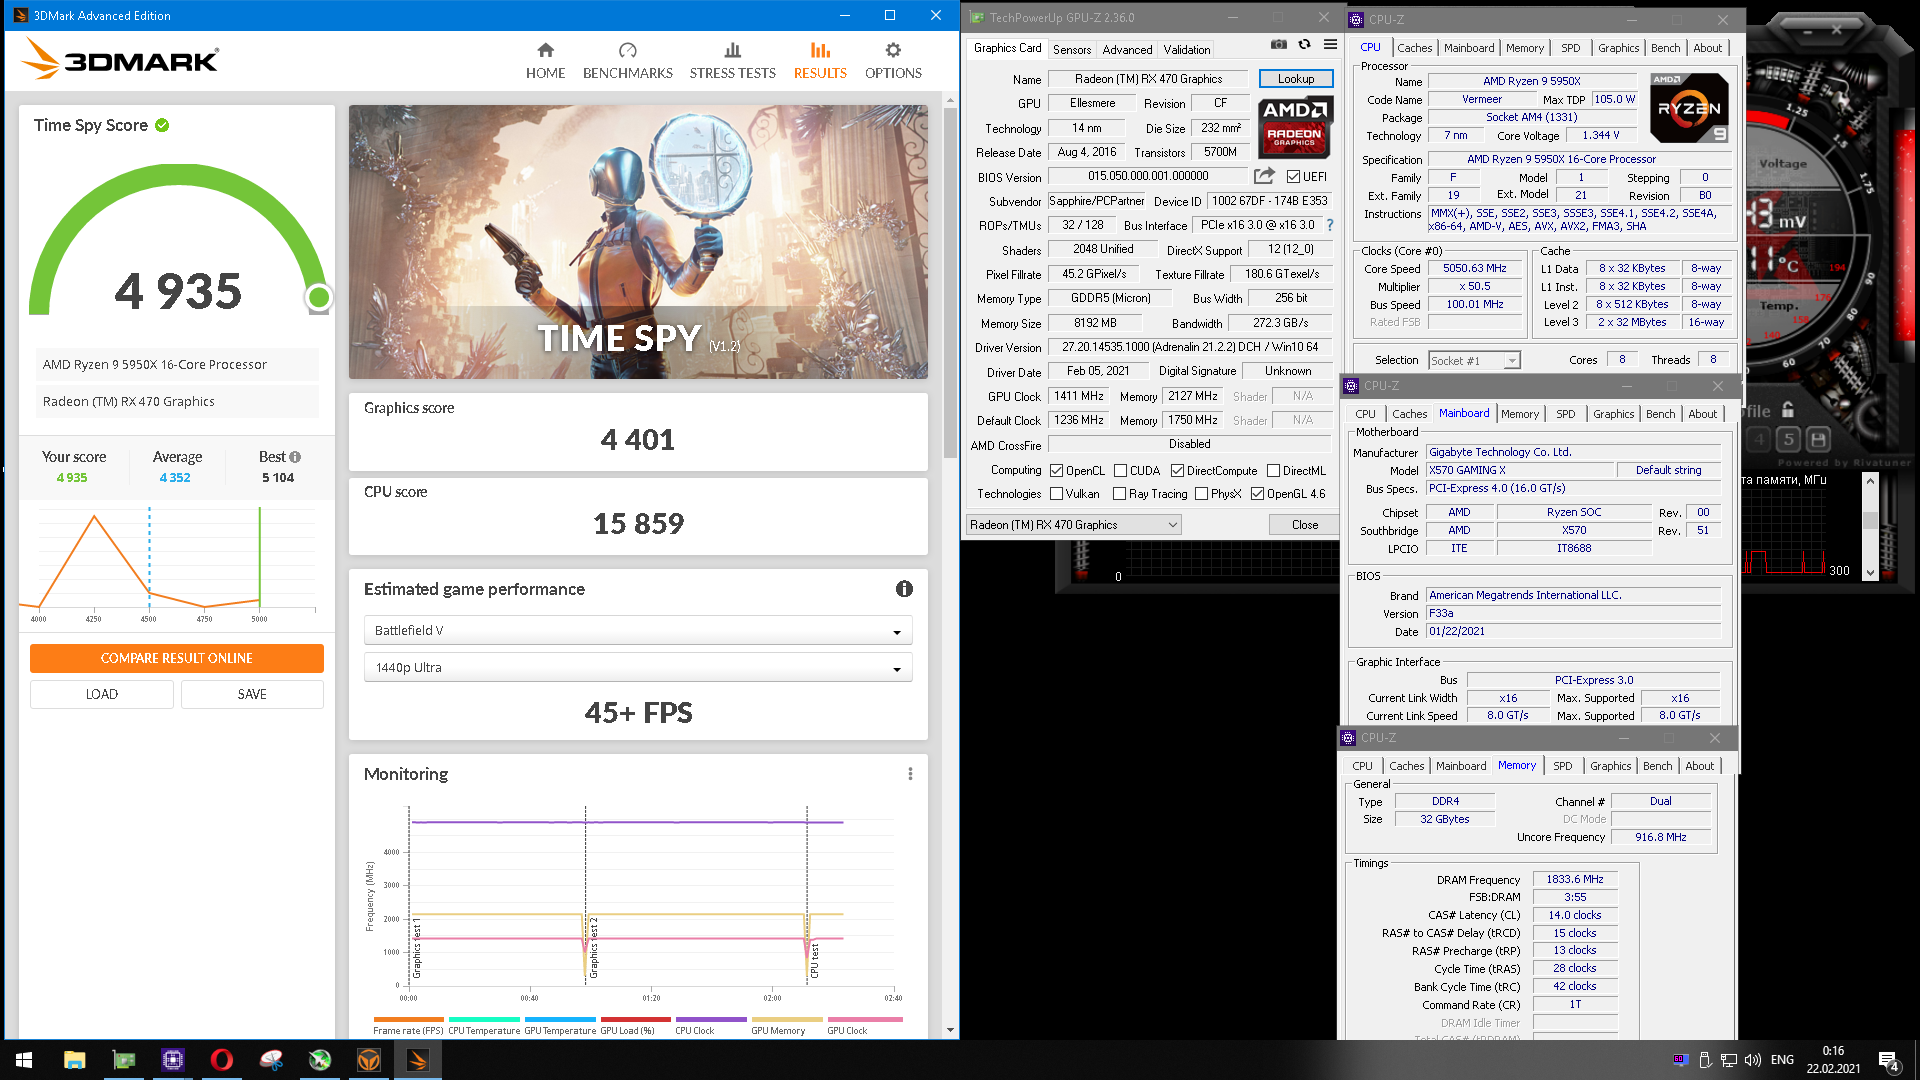The height and width of the screenshot is (1080, 1920).
Task: Take a GPU-Z screenshot with the camera icon
Action: click(1279, 44)
